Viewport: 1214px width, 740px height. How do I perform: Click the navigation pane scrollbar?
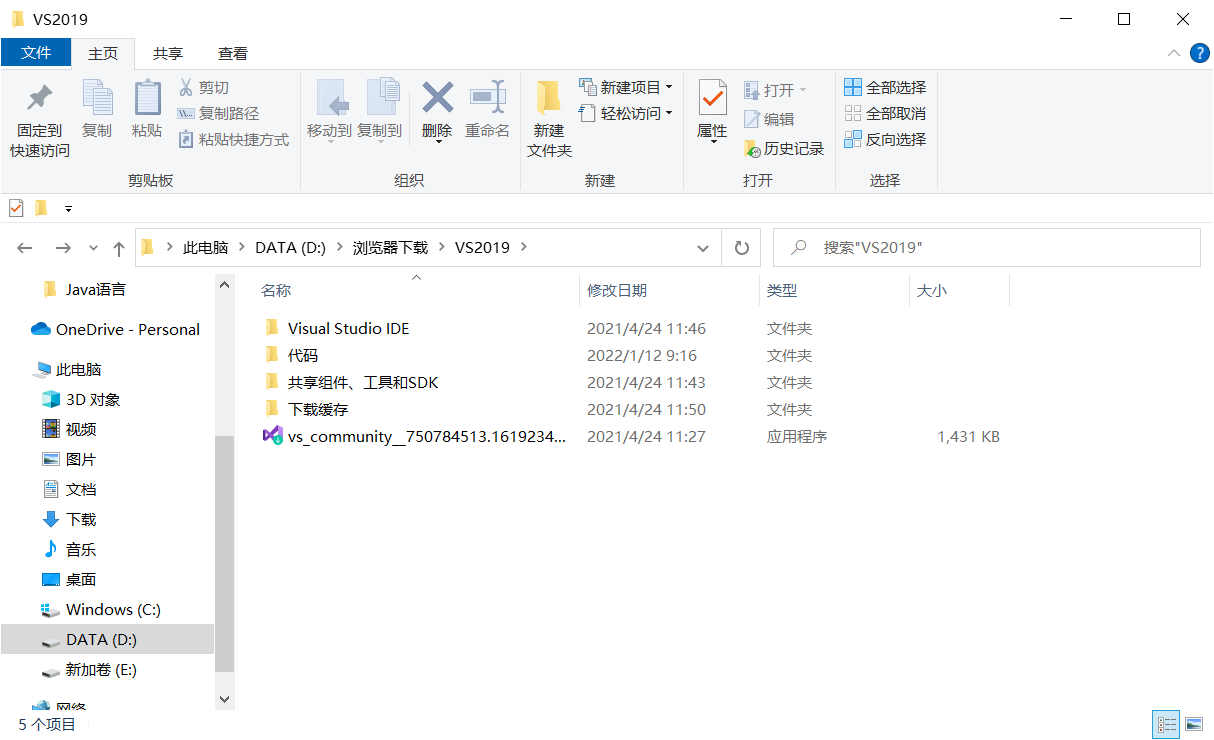coord(224,553)
